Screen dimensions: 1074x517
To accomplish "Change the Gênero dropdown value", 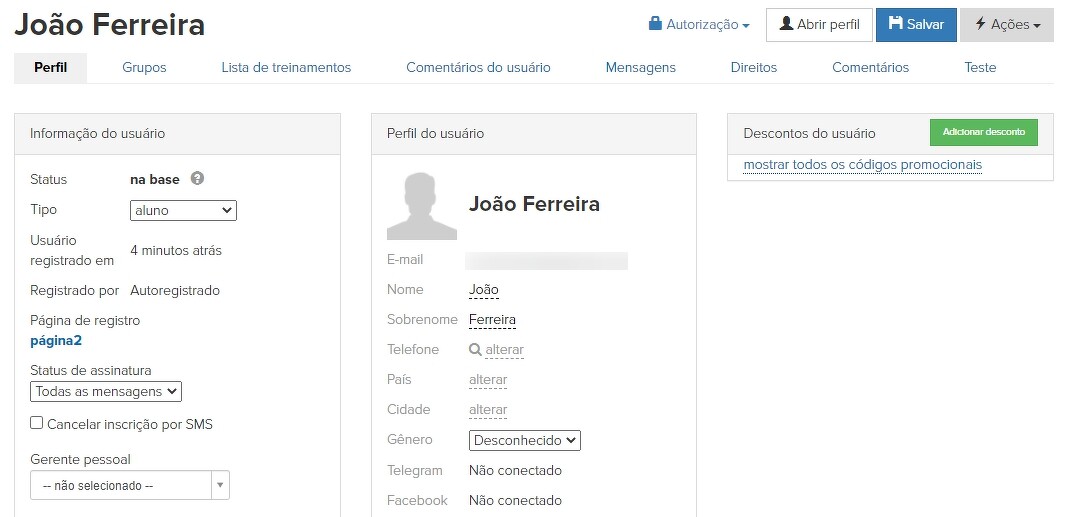I will (524, 440).
